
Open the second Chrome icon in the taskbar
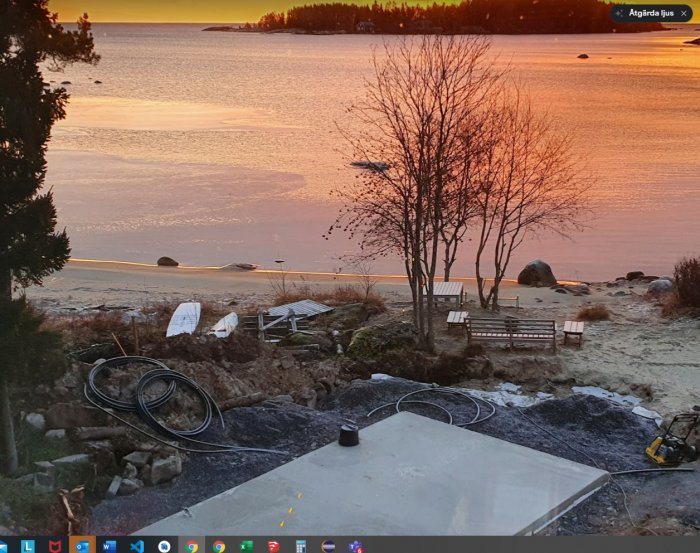[x=219, y=546]
